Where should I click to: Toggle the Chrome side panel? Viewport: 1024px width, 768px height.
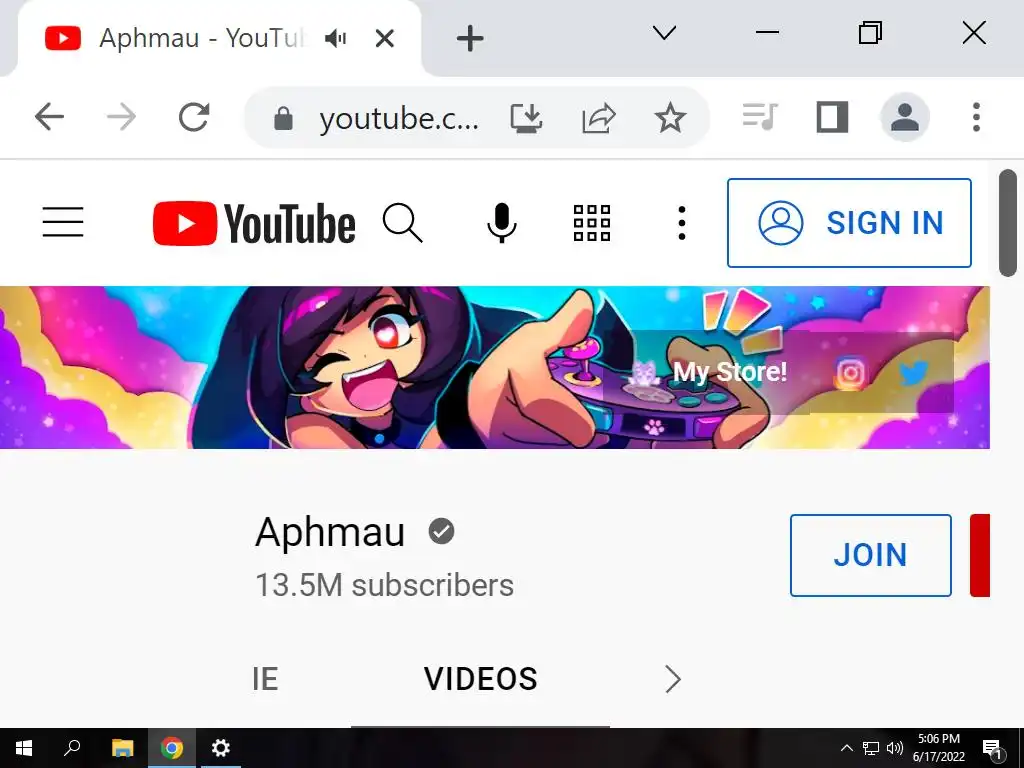(x=833, y=118)
